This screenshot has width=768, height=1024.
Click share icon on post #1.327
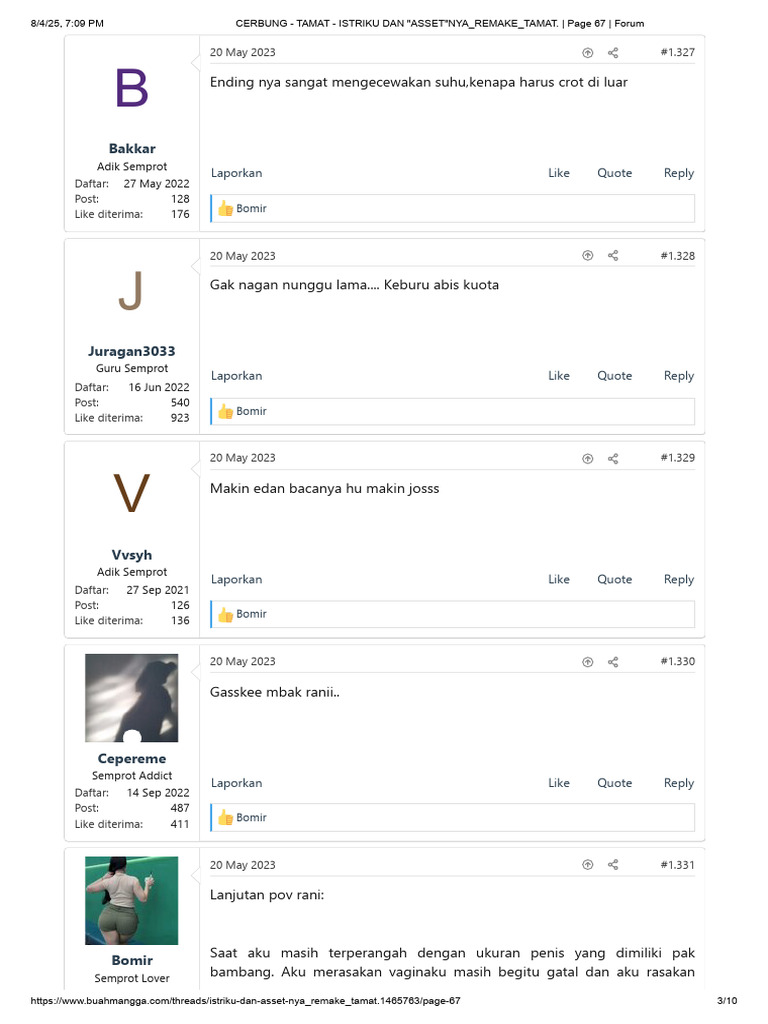pos(613,53)
